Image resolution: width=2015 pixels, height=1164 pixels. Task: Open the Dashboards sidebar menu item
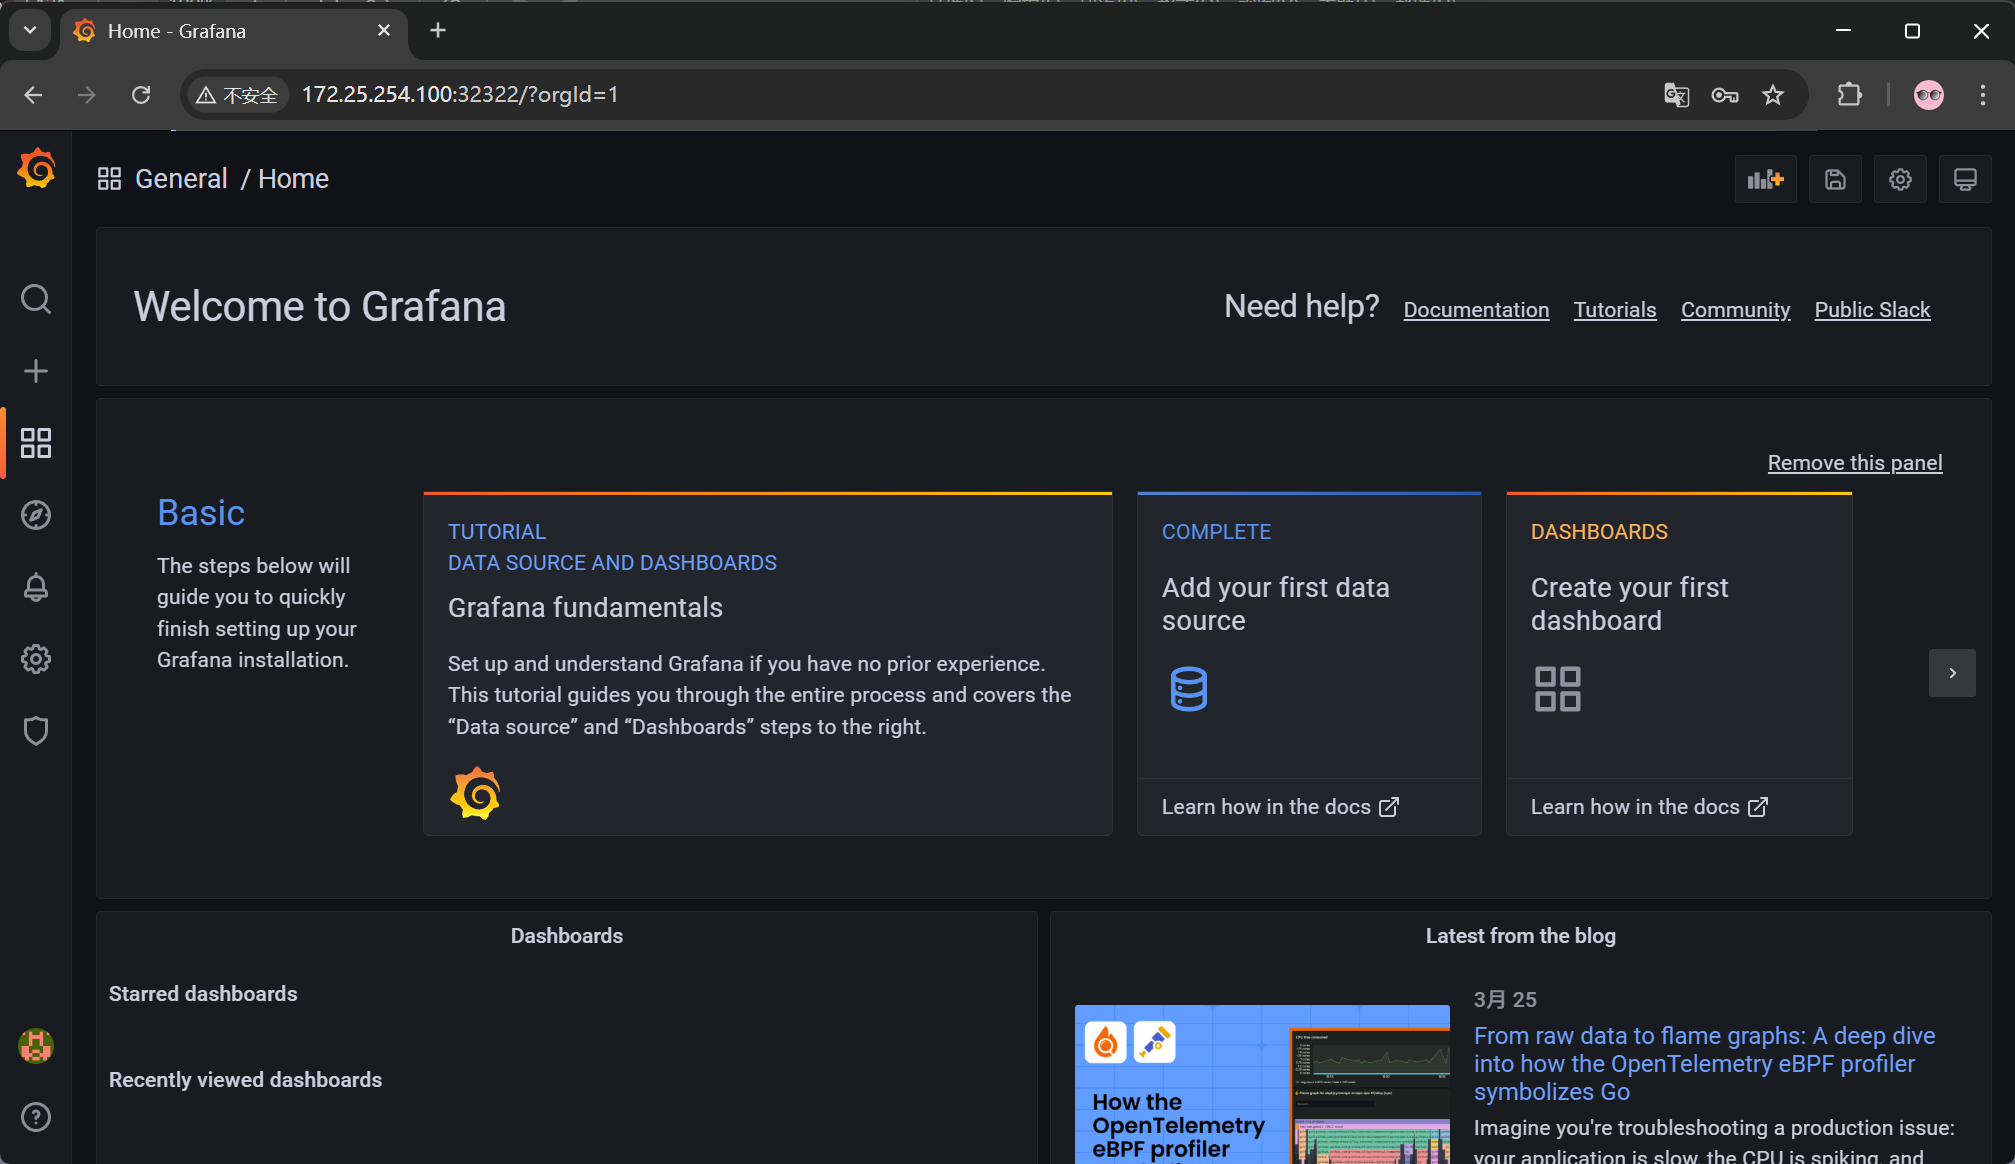coord(36,443)
